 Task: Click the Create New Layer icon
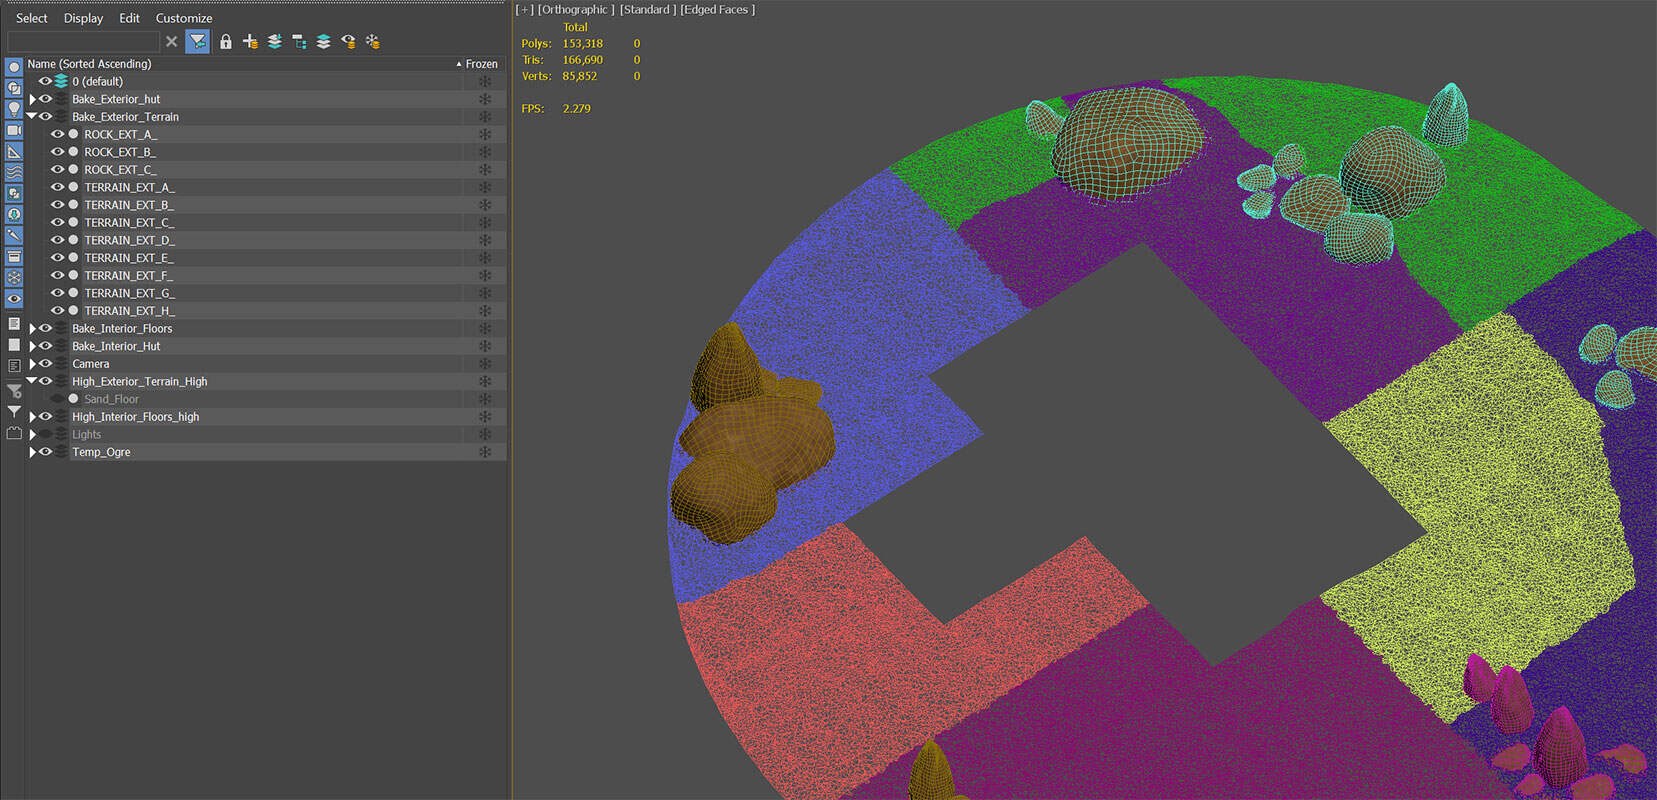[x=250, y=41]
